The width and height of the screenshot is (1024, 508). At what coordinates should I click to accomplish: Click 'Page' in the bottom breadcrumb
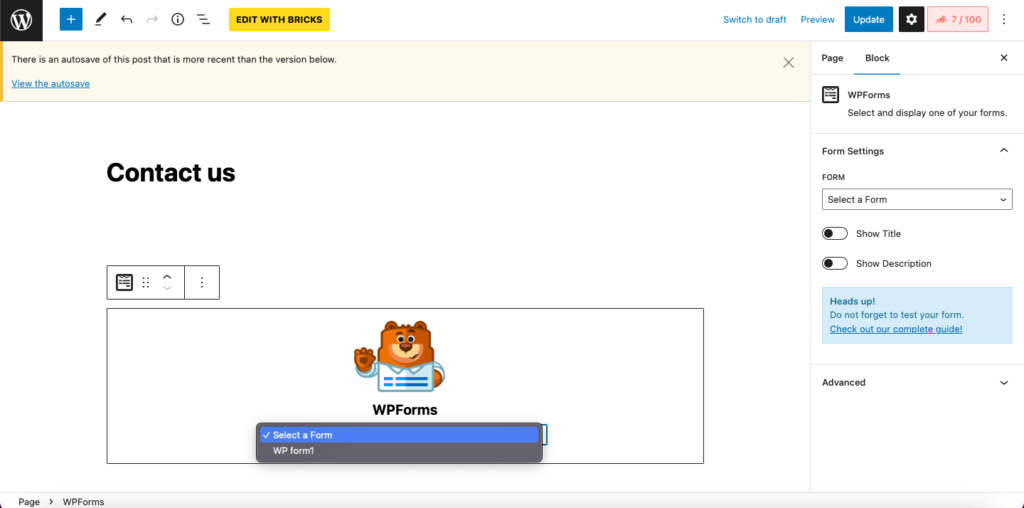pyautogui.click(x=29, y=502)
